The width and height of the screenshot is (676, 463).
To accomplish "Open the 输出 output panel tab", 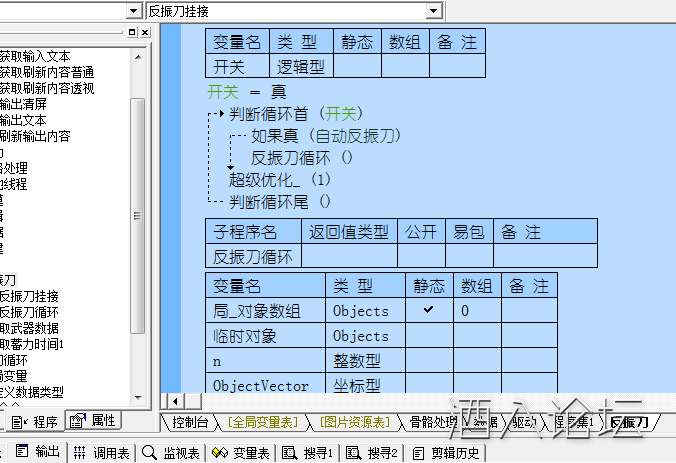I will 38,452.
